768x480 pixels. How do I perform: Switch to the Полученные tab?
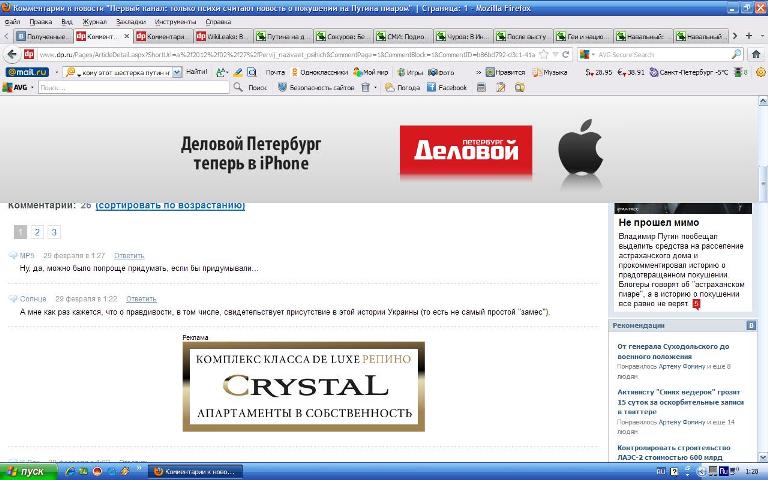click(x=43, y=36)
